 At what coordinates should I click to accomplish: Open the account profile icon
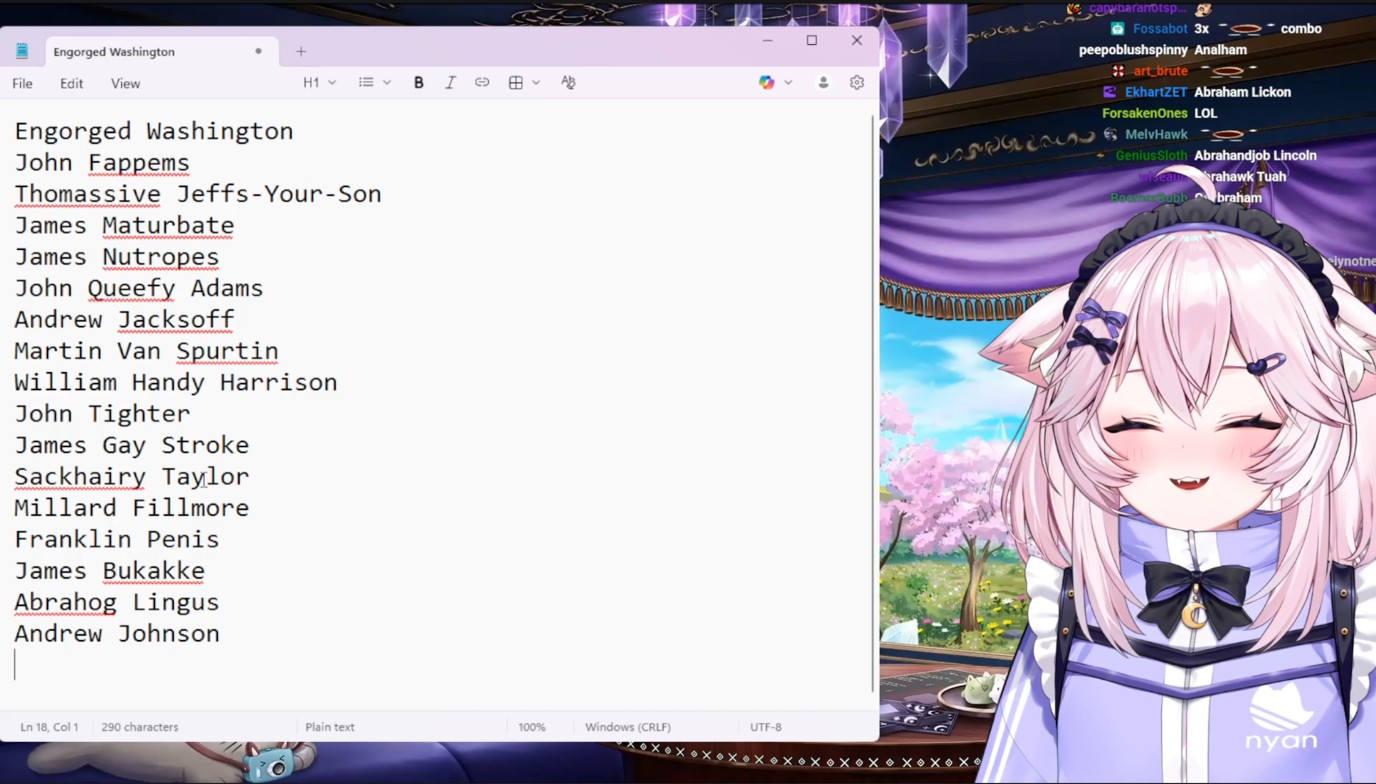[x=823, y=83]
